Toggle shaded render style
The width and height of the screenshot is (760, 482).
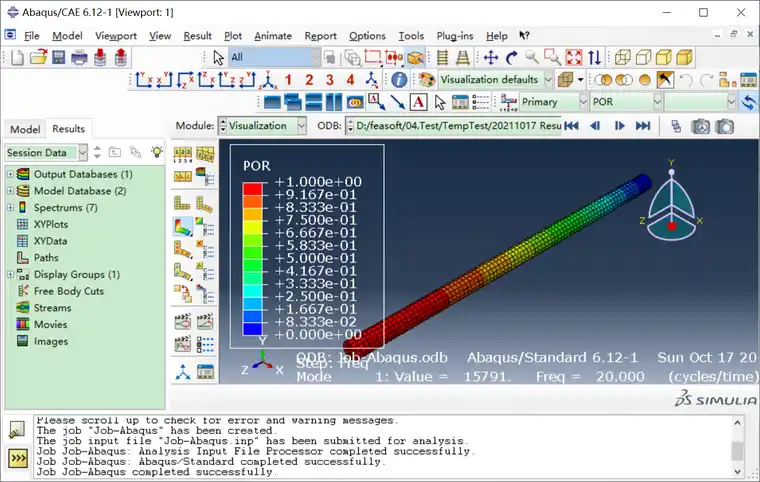point(684,58)
